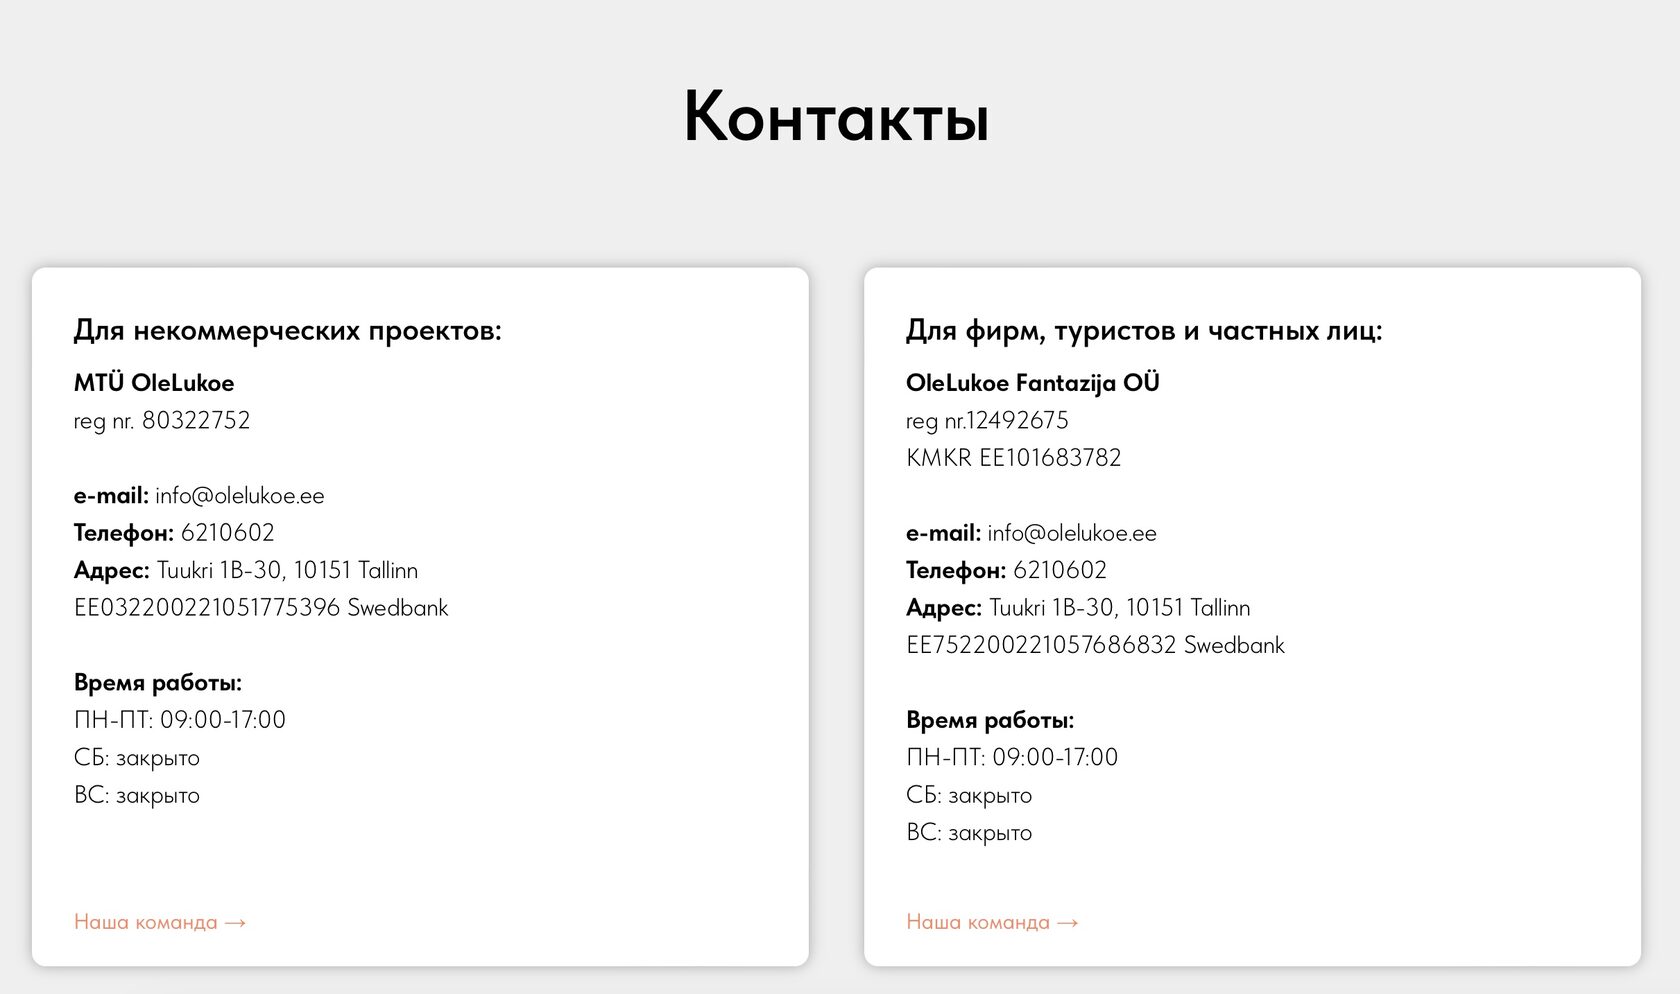1680x994 pixels.
Task: Click company name 'OleLukoe Fantazija OÜ'
Action: 1033,383
